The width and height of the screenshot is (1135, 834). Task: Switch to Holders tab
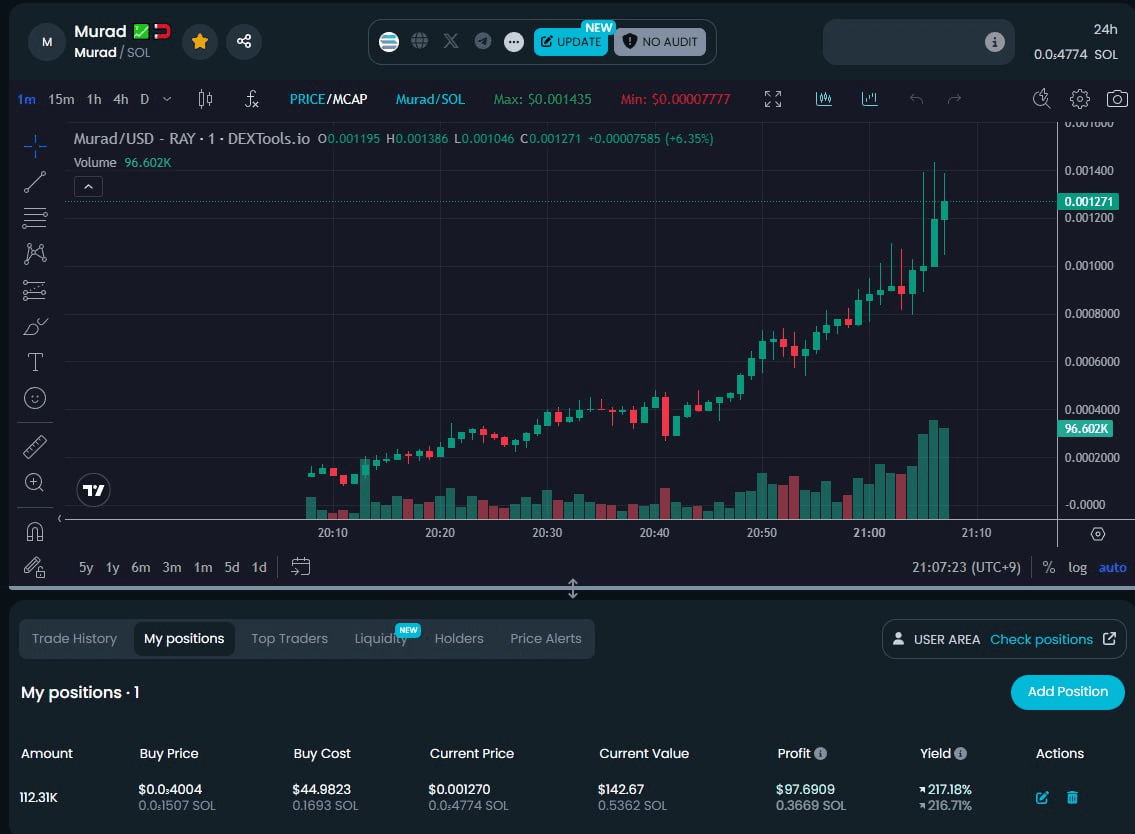pos(459,639)
